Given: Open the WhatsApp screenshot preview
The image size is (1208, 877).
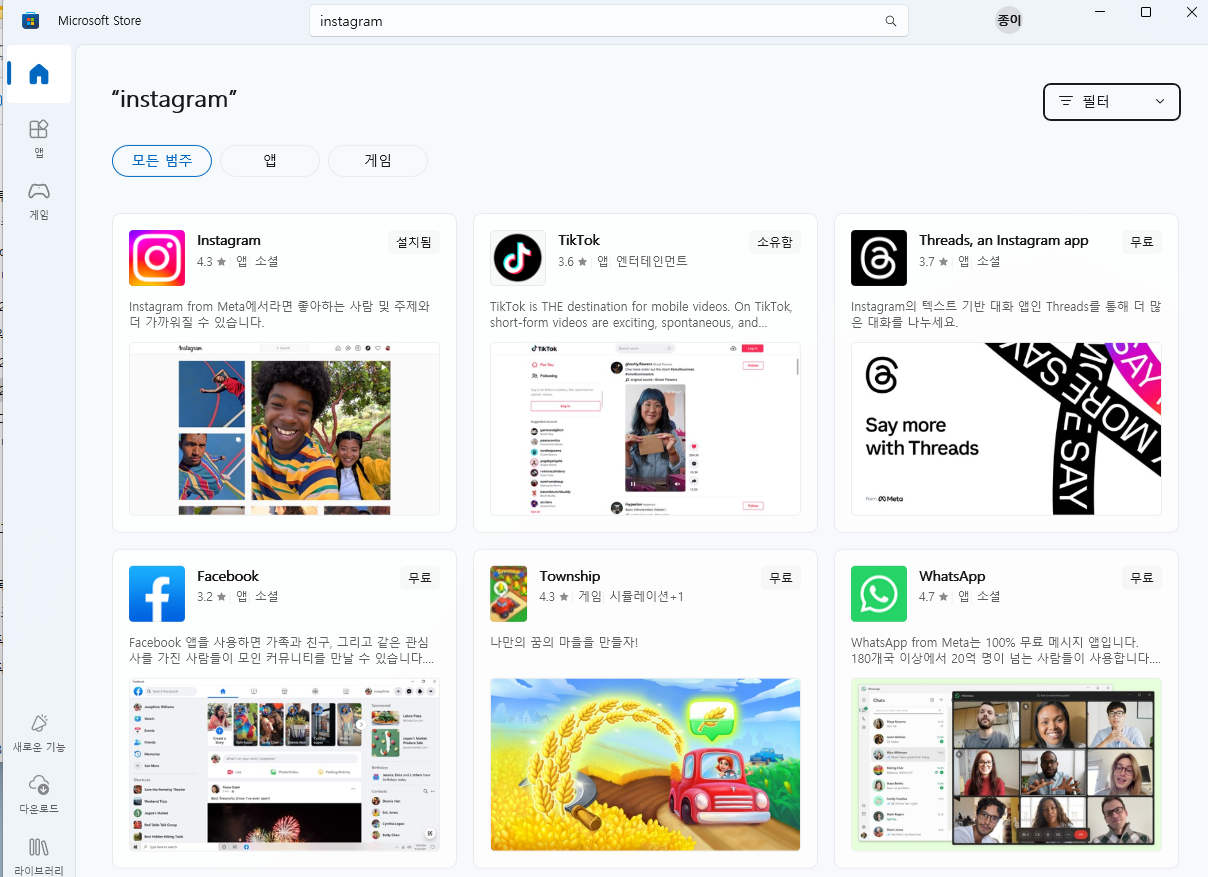Looking at the screenshot, I should [x=1006, y=765].
